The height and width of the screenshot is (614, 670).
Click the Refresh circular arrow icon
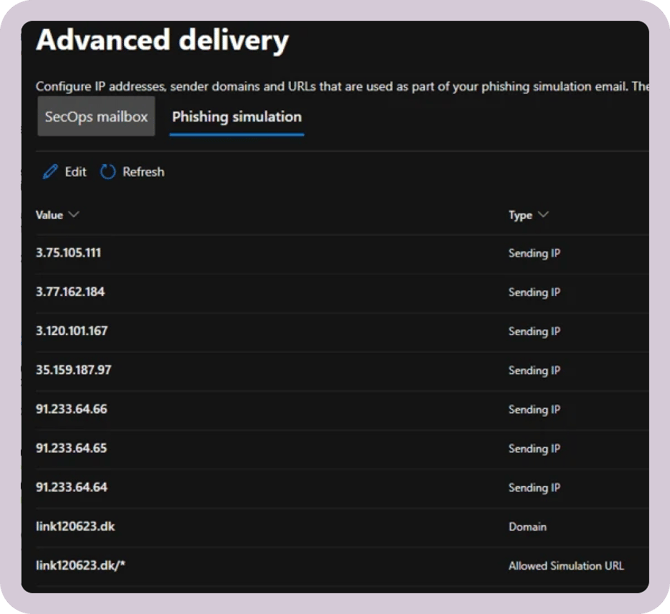pyautogui.click(x=108, y=172)
